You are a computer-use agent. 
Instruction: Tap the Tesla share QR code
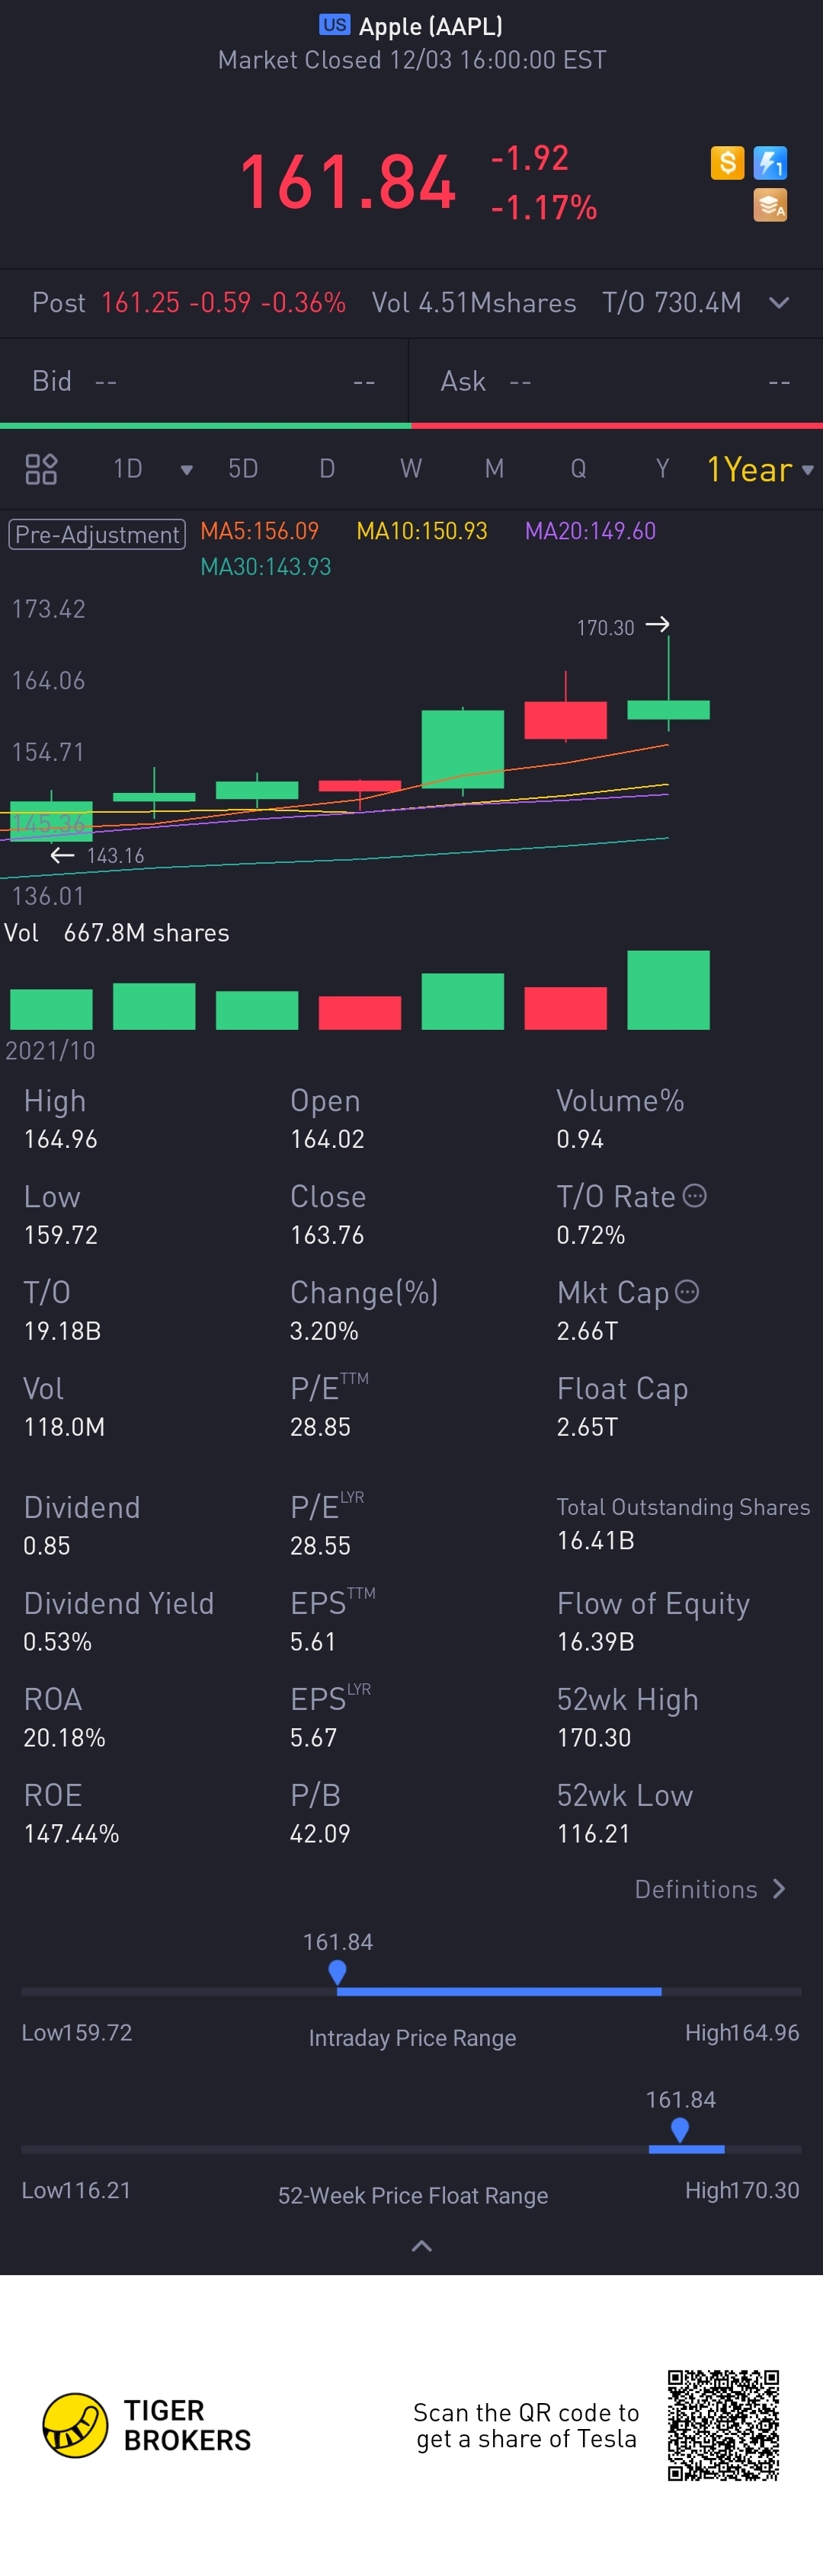click(x=723, y=2425)
